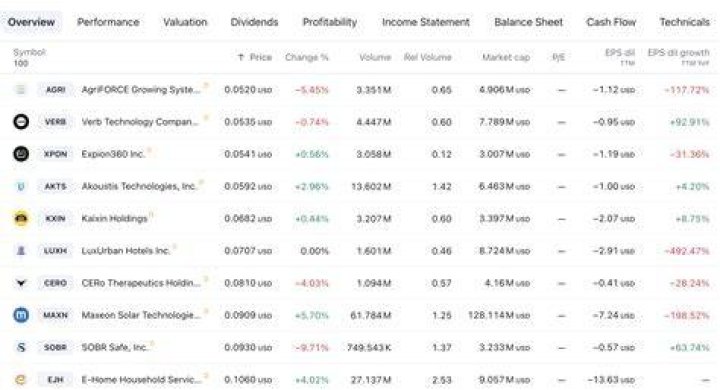This screenshot has width=720, height=390.
Task: Sort by the Price column header
Action: pos(255,57)
